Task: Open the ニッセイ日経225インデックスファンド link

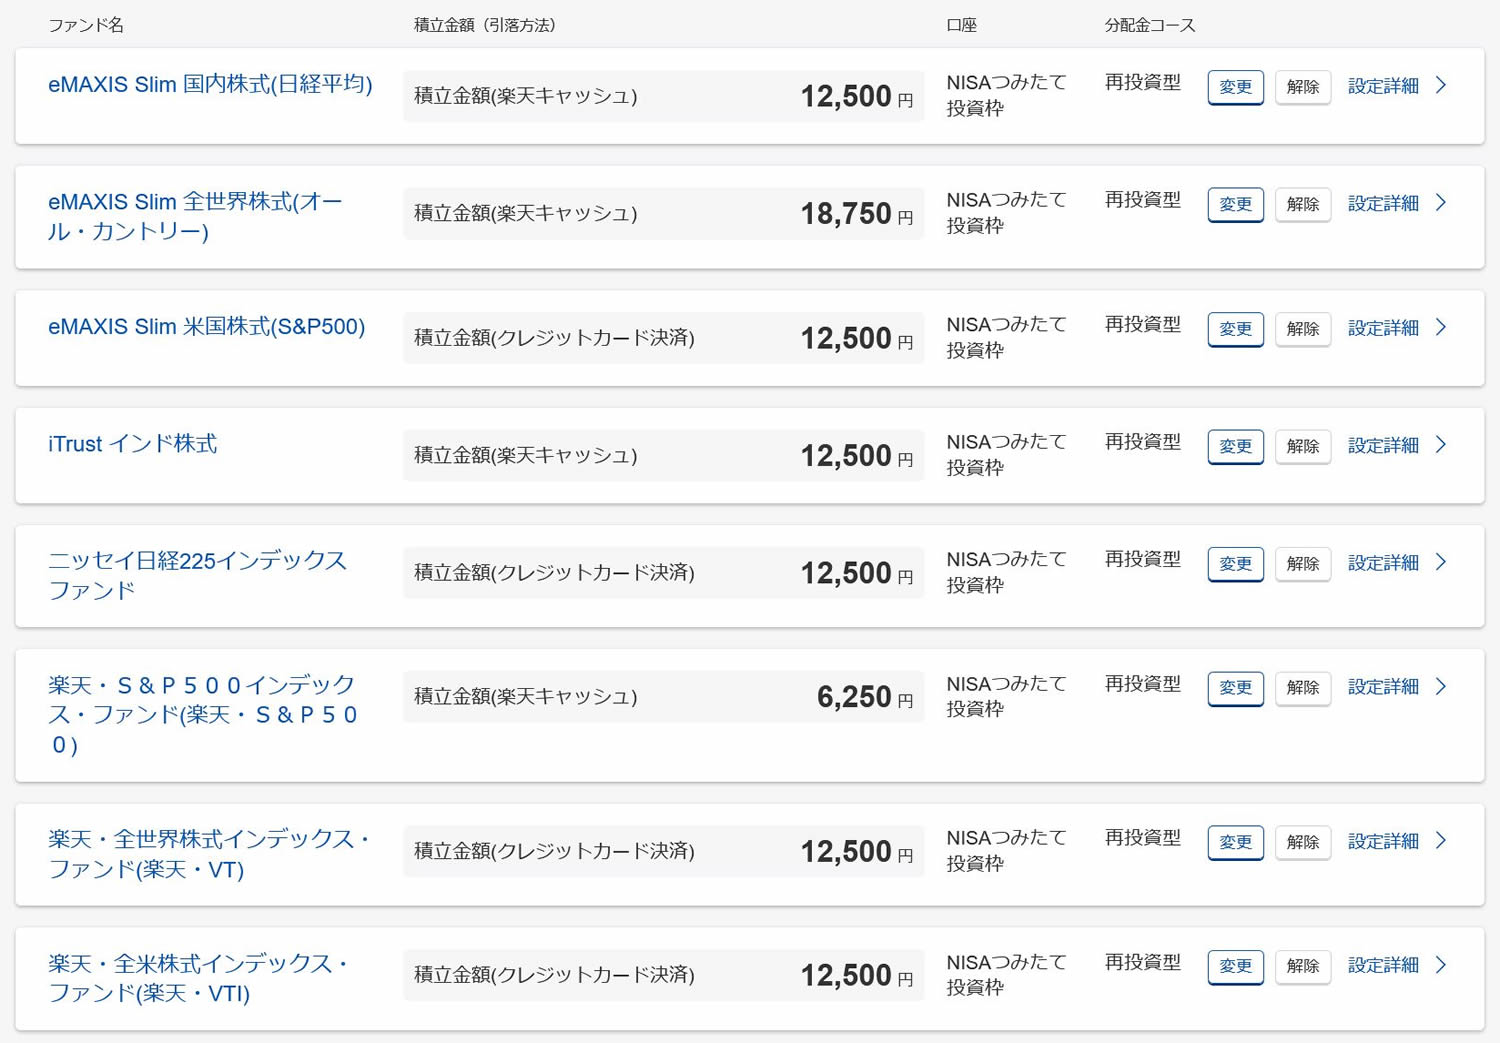Action: tap(197, 574)
